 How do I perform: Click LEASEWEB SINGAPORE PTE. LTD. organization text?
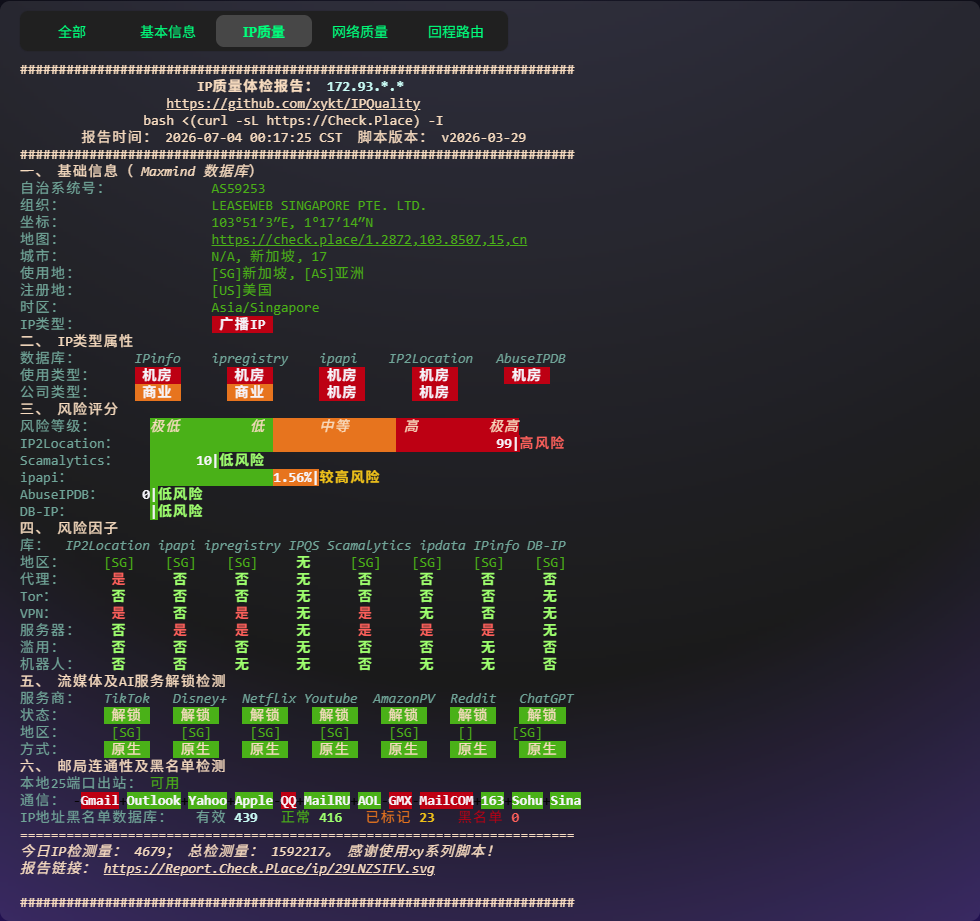[x=319, y=206]
